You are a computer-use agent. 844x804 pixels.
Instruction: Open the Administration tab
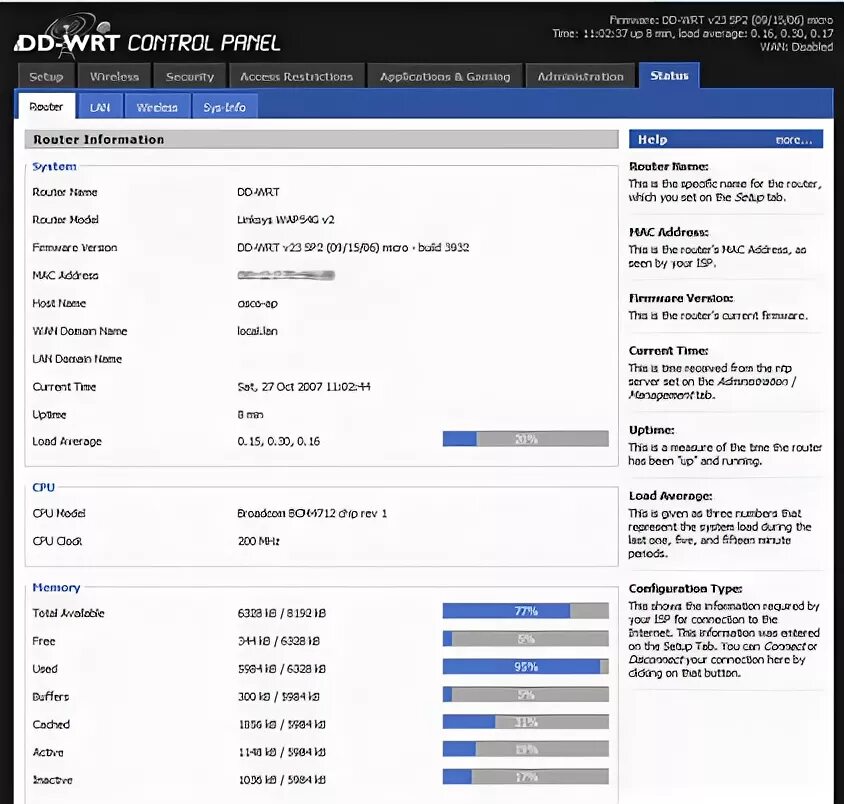point(580,76)
